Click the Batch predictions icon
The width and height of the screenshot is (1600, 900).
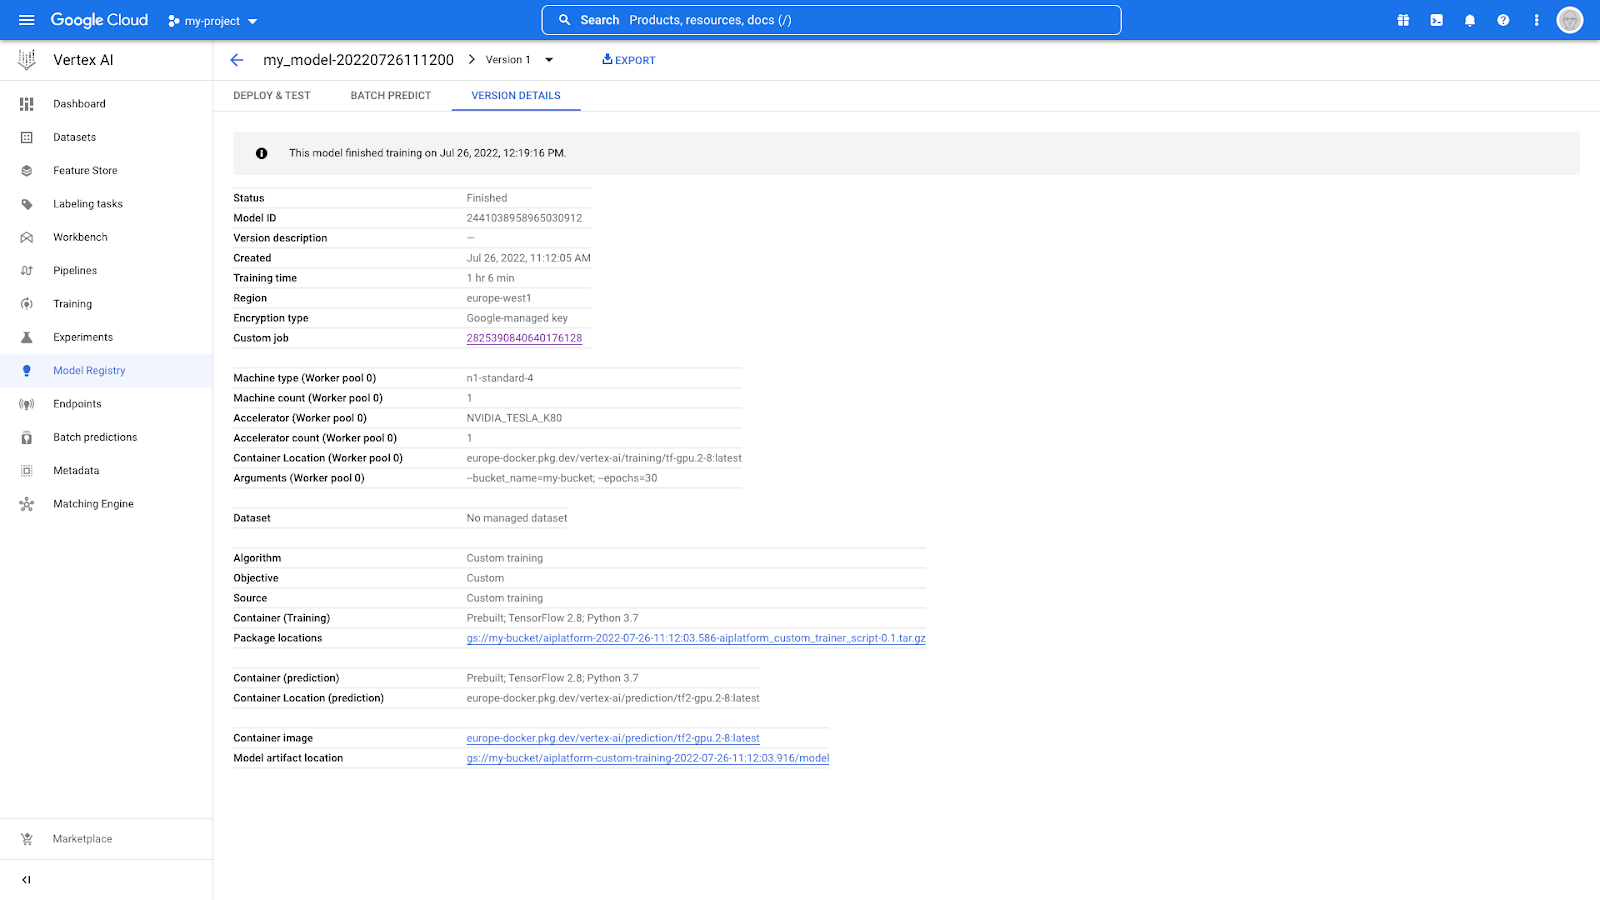(x=27, y=437)
